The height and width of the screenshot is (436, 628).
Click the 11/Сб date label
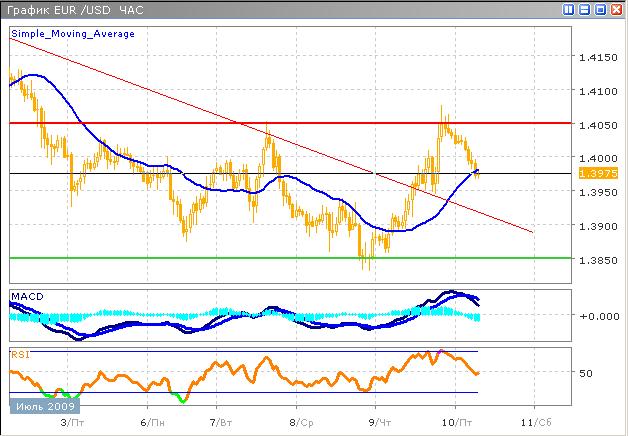click(x=536, y=422)
